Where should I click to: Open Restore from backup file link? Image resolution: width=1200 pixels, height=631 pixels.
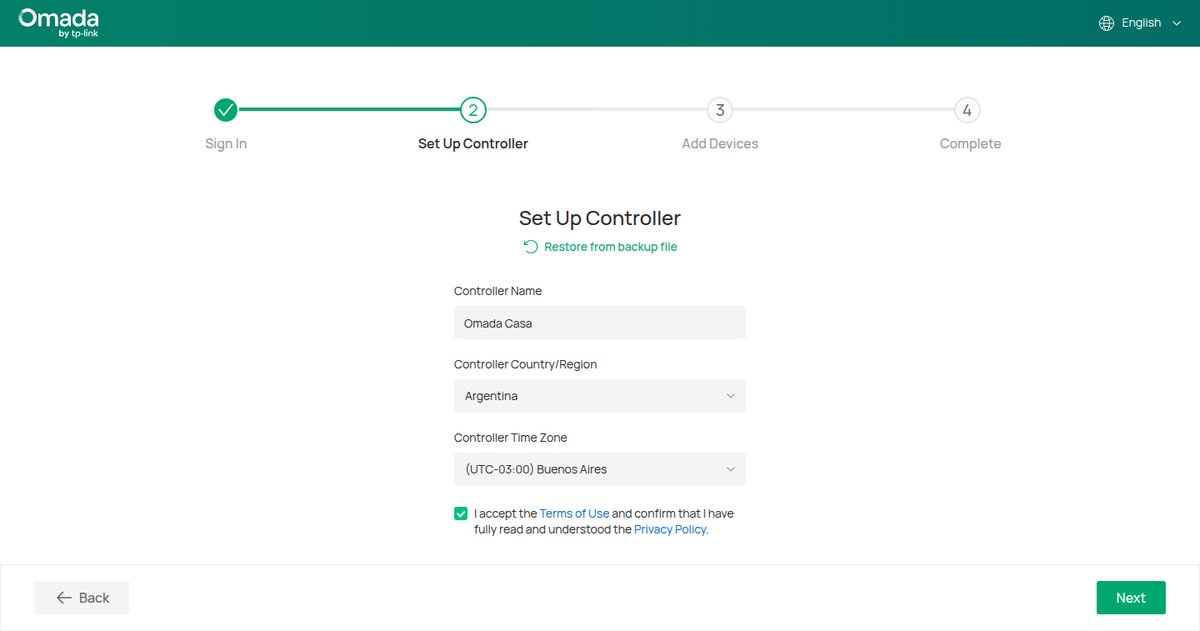pyautogui.click(x=610, y=247)
